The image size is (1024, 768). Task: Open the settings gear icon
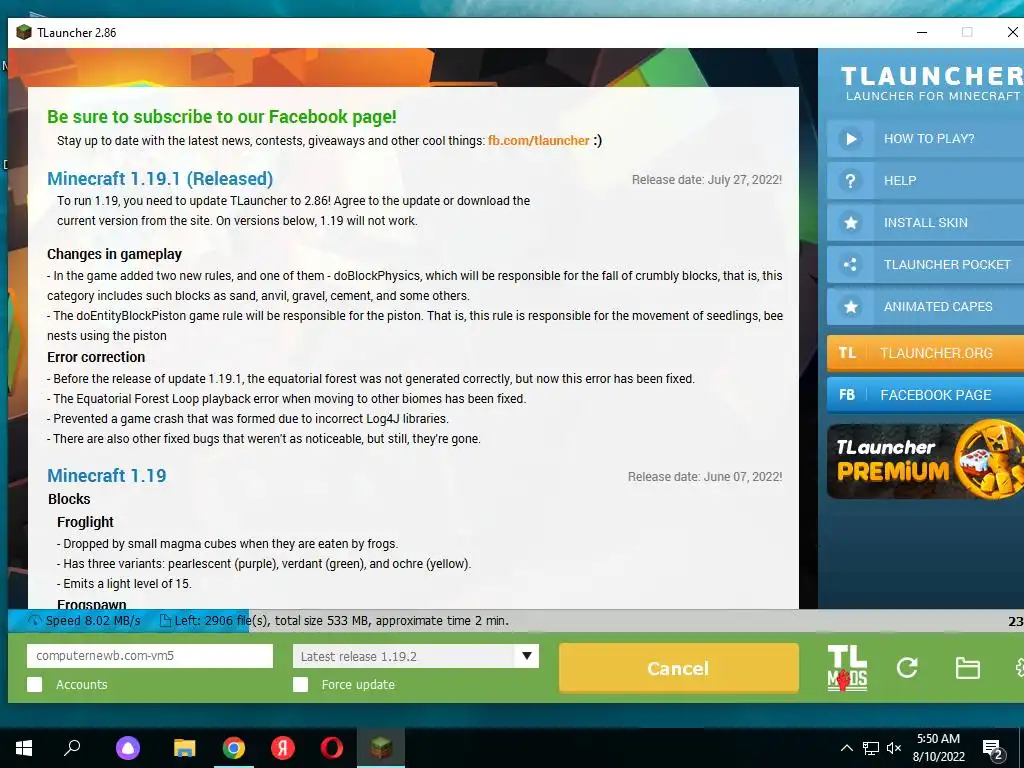click(1019, 667)
